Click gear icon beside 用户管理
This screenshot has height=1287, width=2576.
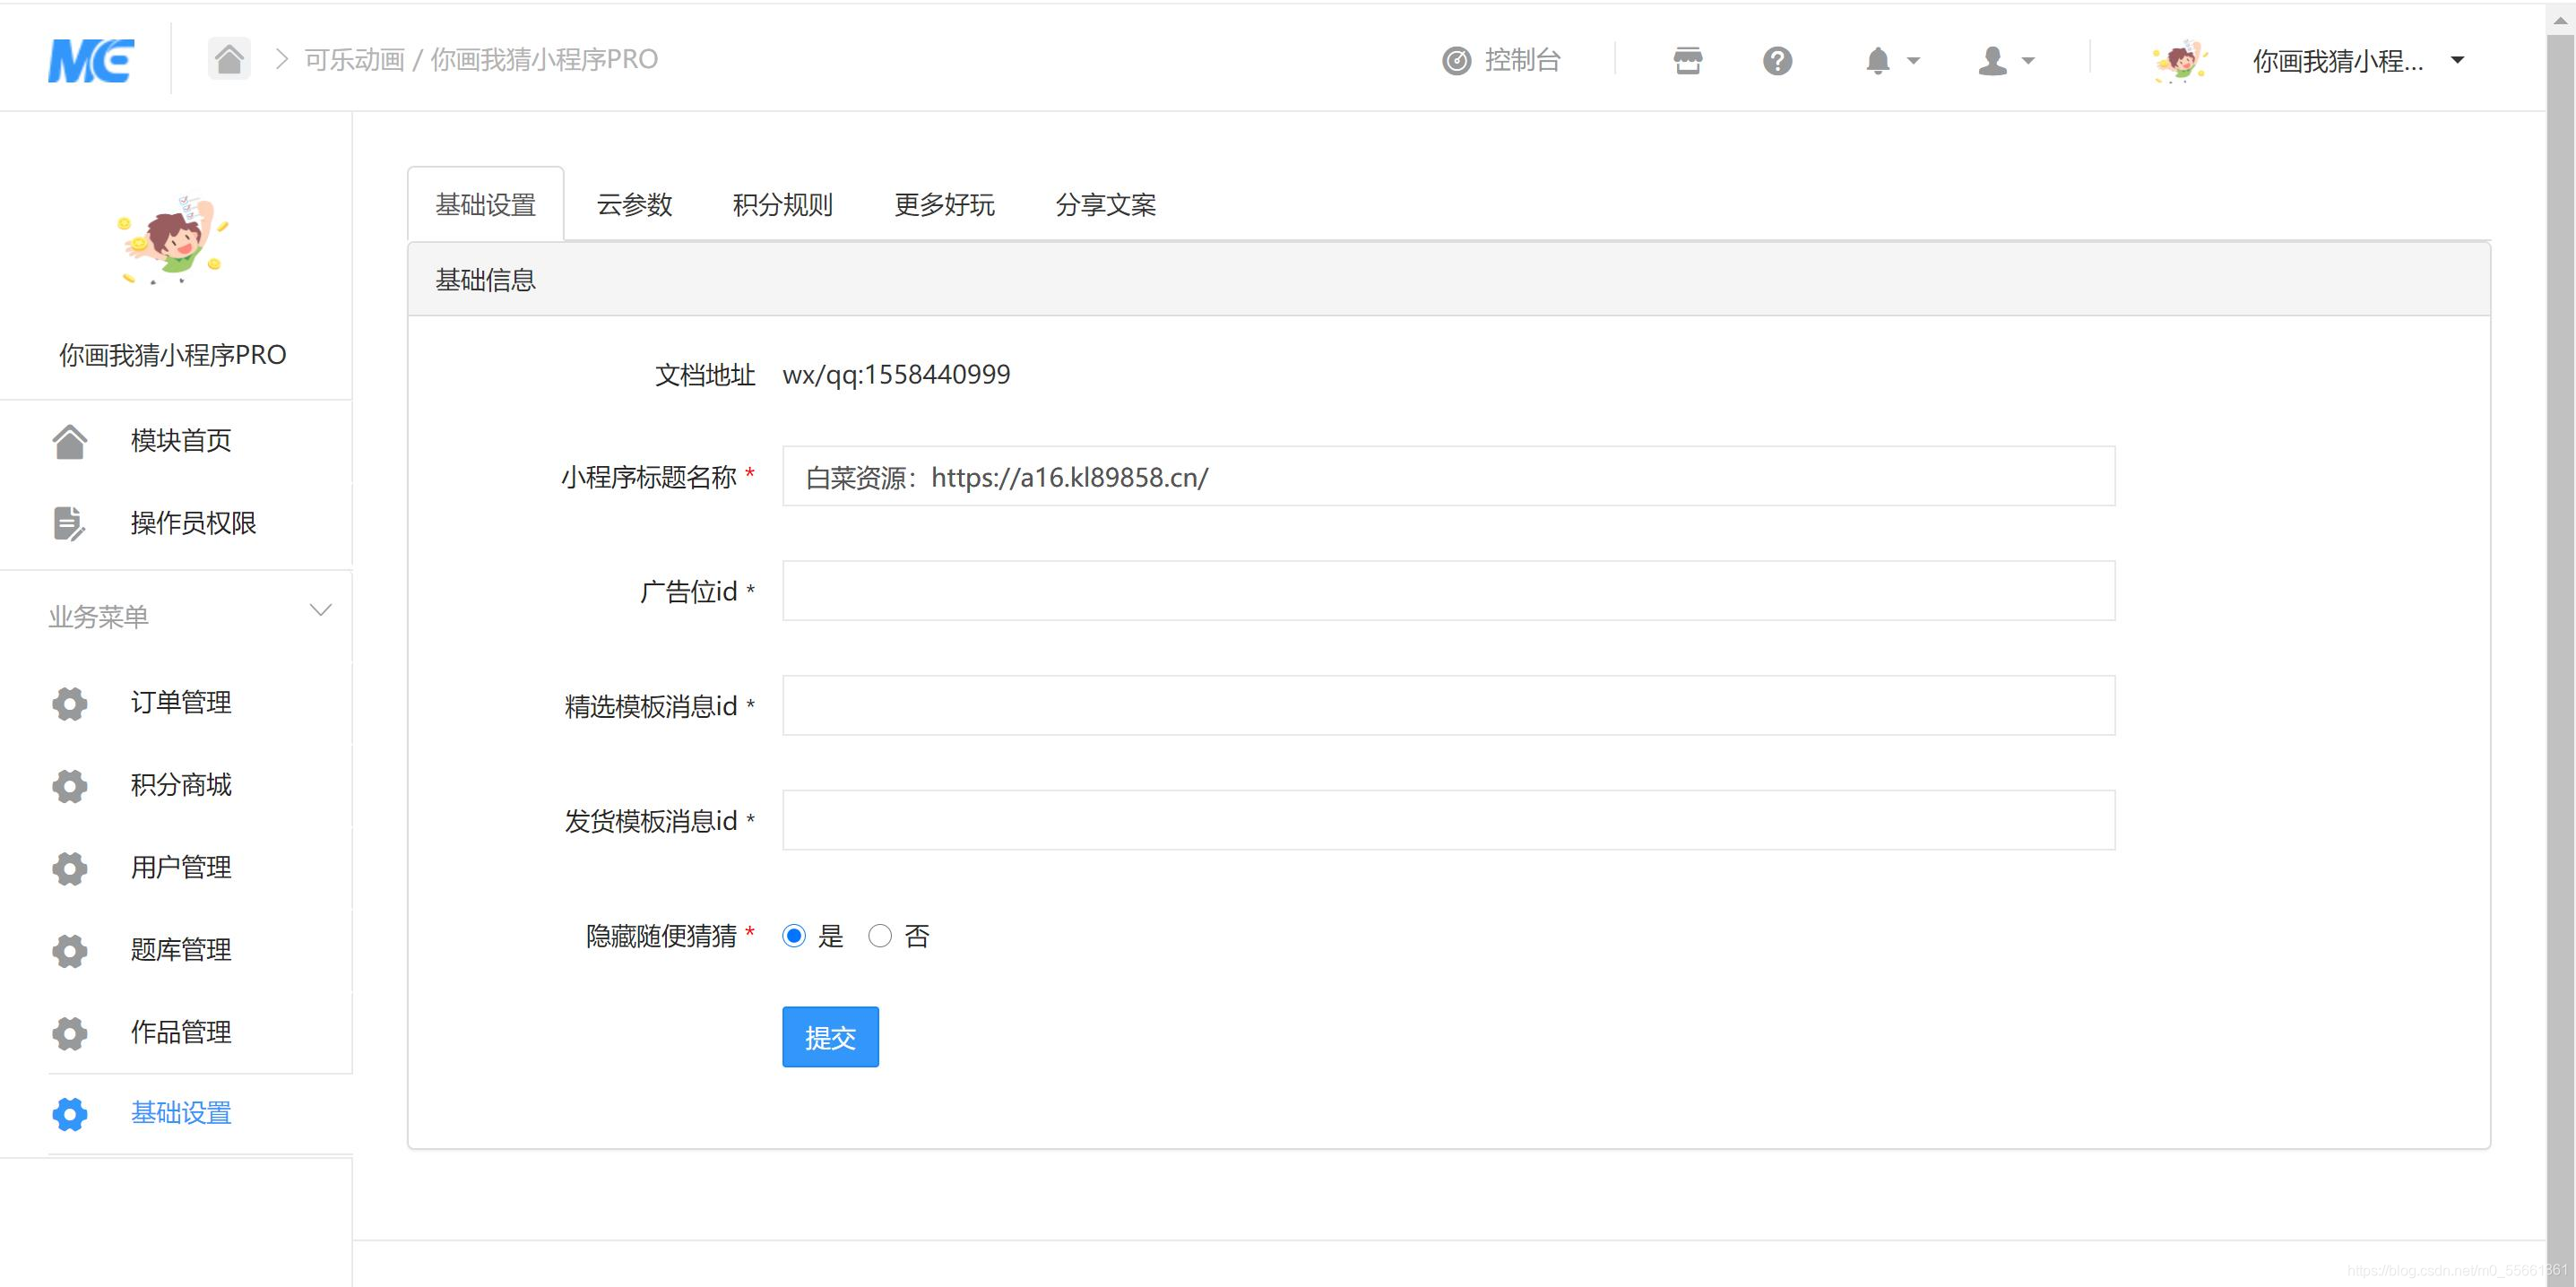pos(69,868)
